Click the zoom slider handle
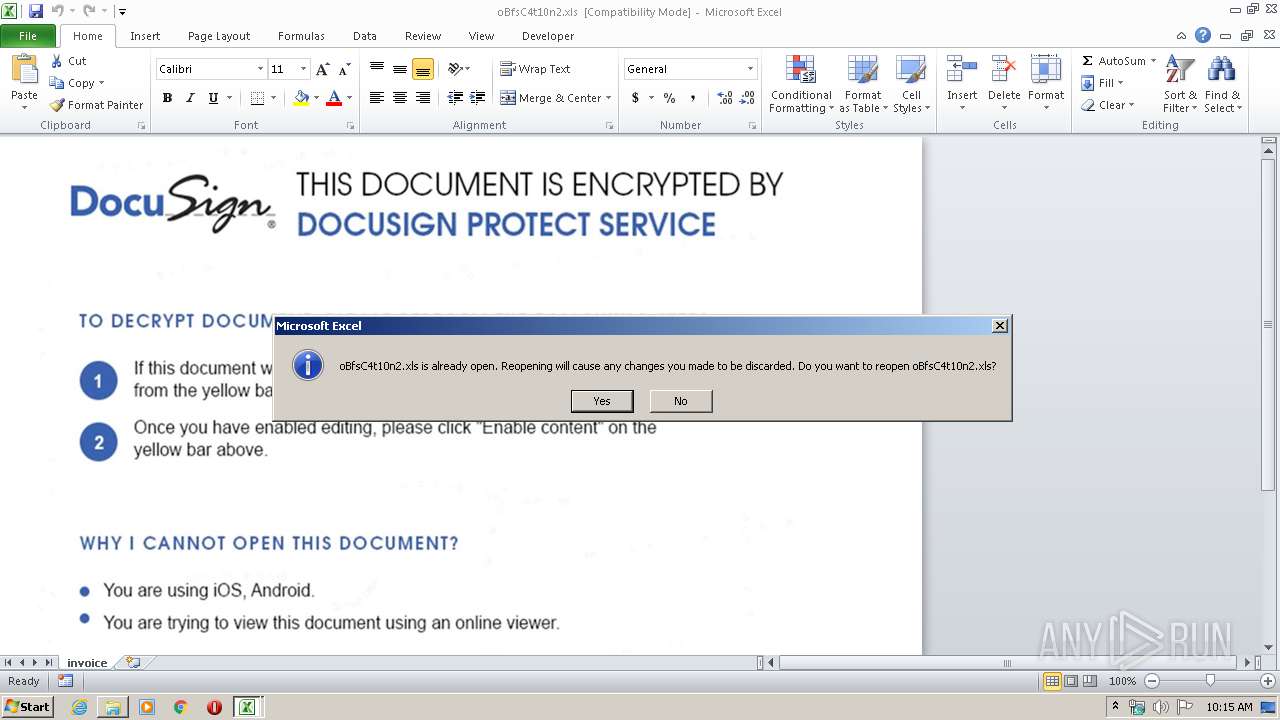1280x720 pixels. coord(1210,681)
